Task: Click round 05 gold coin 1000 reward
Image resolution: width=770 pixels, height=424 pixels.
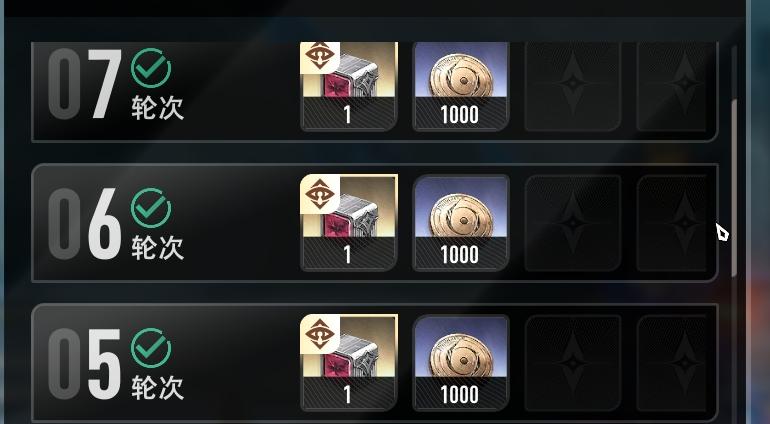Action: [461, 363]
